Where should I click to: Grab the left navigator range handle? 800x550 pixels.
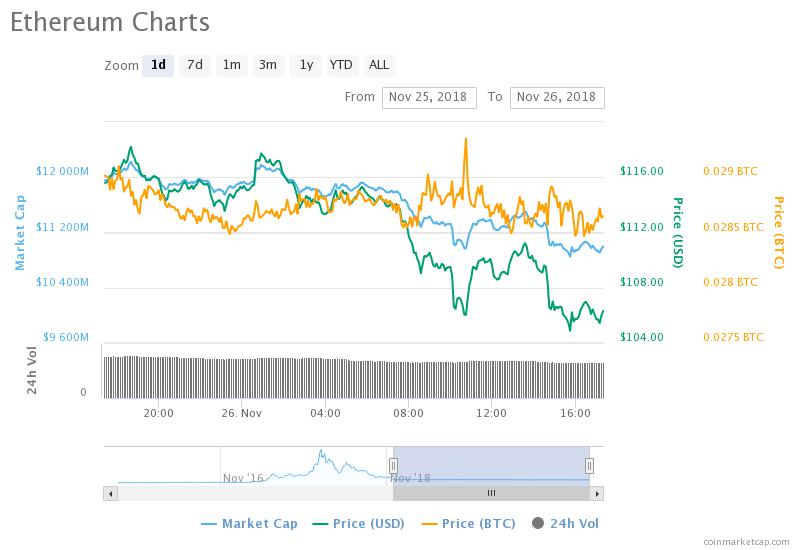393,466
